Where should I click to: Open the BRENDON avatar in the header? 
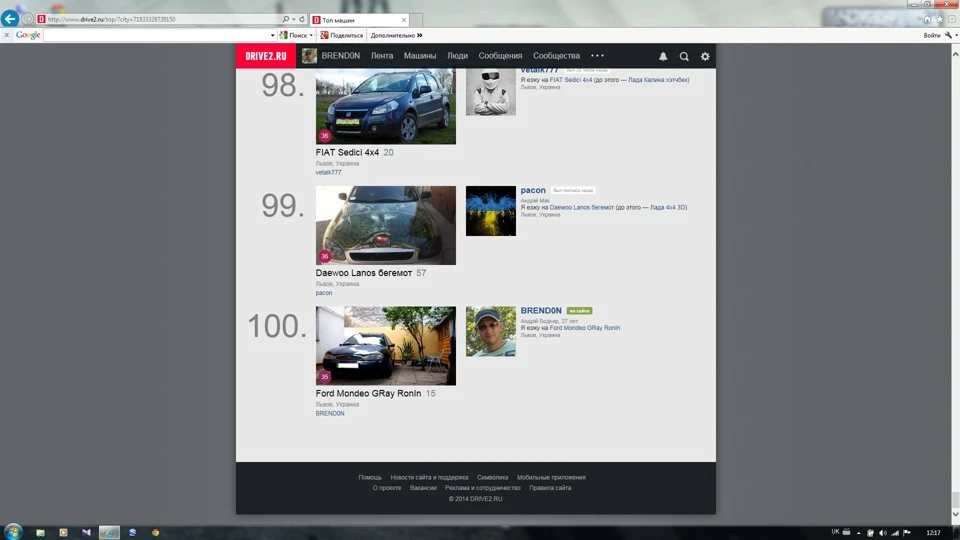point(309,56)
